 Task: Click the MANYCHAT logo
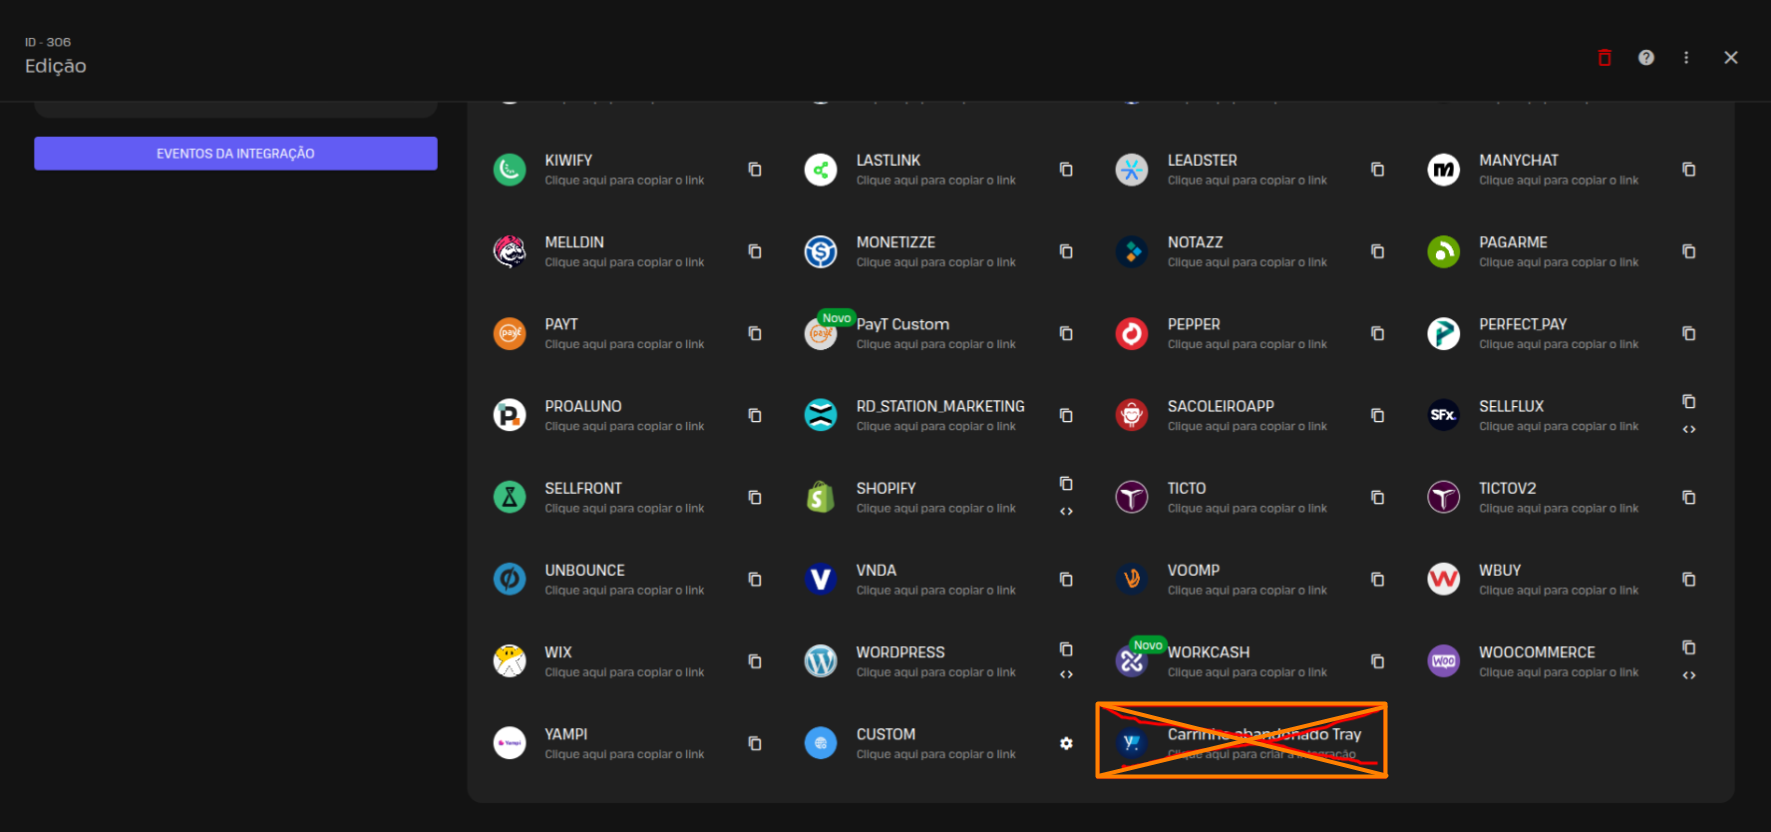click(1444, 170)
